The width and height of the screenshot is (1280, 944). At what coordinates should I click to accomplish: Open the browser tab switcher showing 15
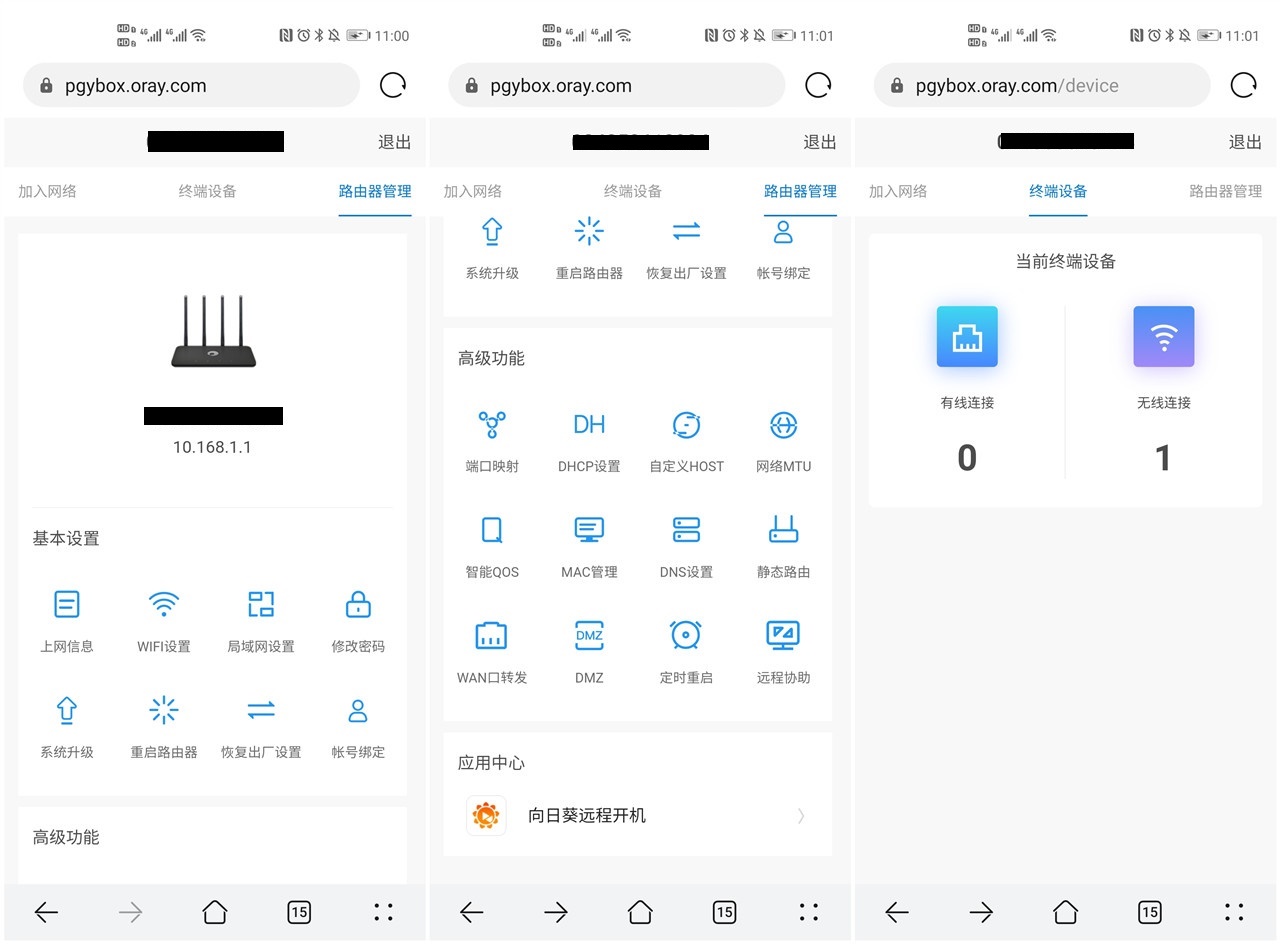(x=298, y=912)
